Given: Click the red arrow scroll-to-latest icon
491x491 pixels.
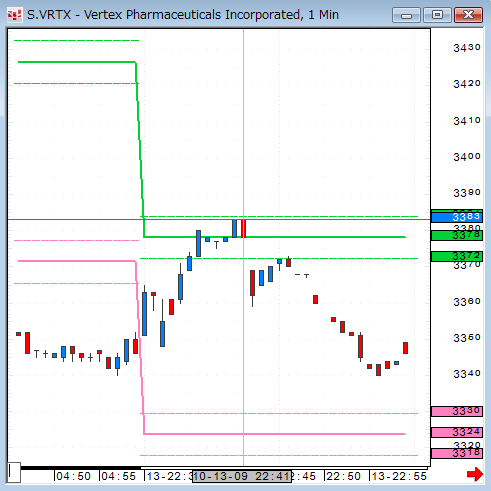Looking at the screenshot, I should (x=475, y=474).
